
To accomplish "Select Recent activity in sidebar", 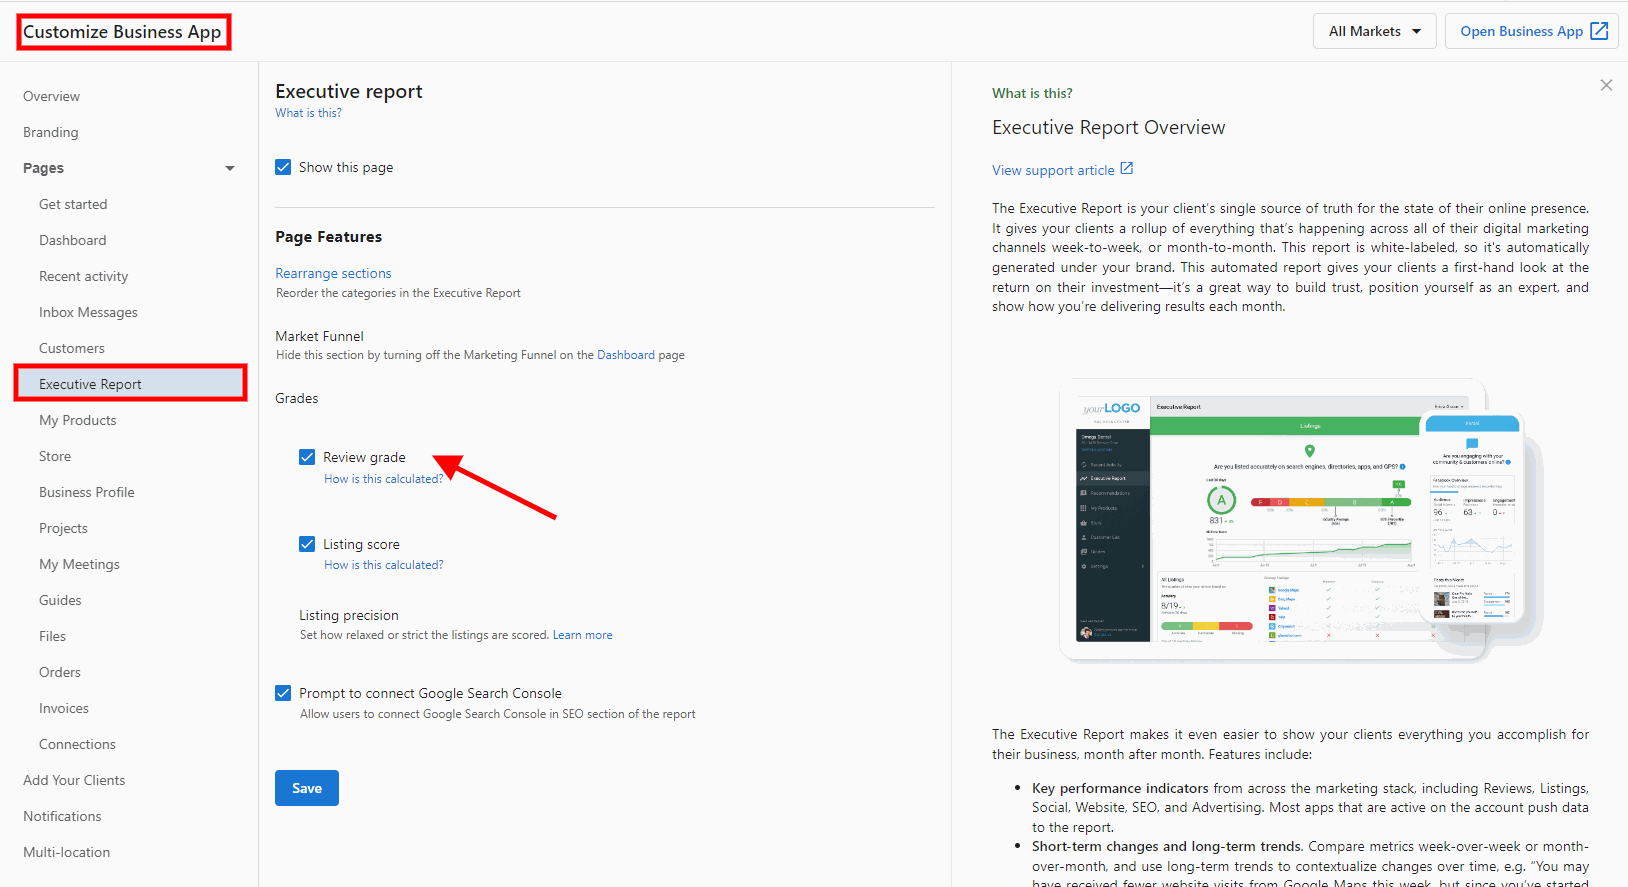I will coord(84,276).
